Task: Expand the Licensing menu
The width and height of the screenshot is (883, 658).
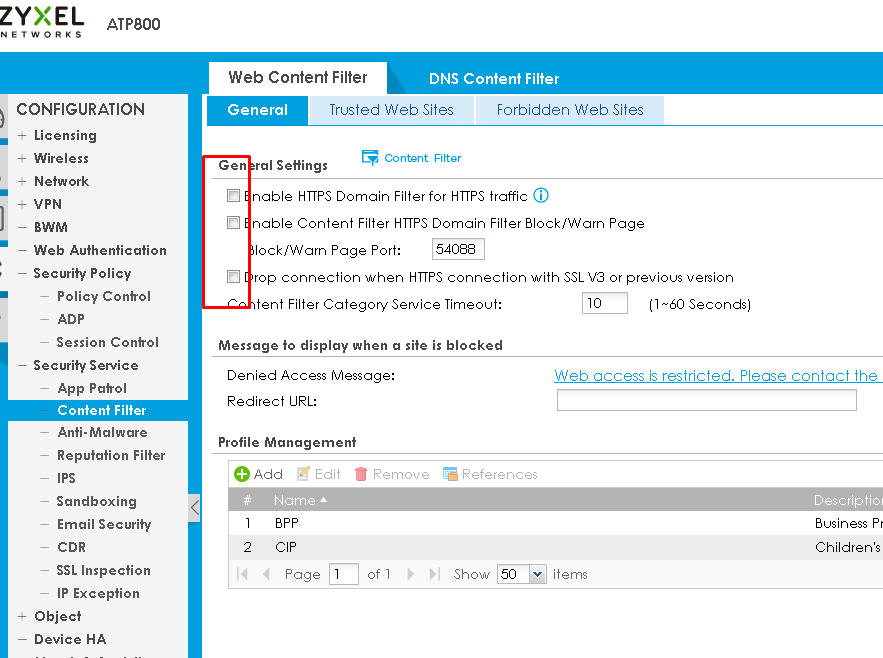Action: [x=22, y=135]
